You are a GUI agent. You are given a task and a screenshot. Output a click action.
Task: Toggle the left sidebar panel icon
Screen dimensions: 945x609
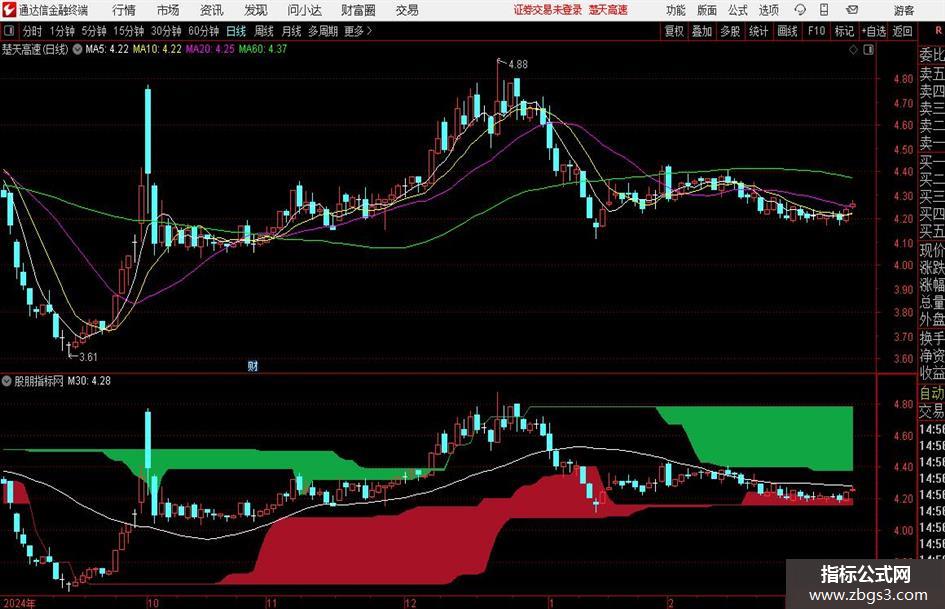coord(8,31)
